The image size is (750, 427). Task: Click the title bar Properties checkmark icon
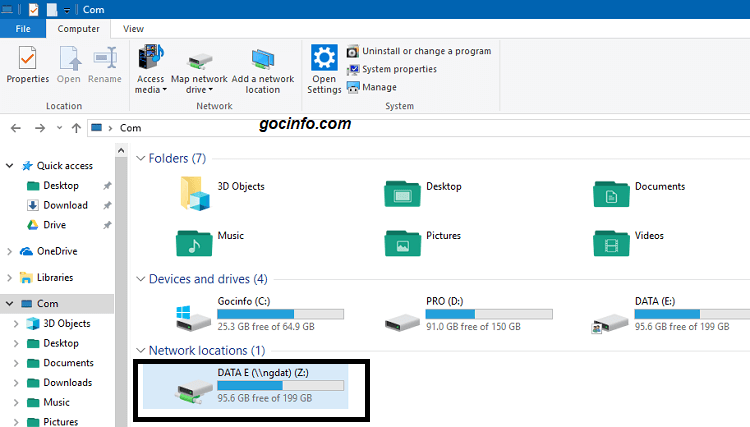33,10
